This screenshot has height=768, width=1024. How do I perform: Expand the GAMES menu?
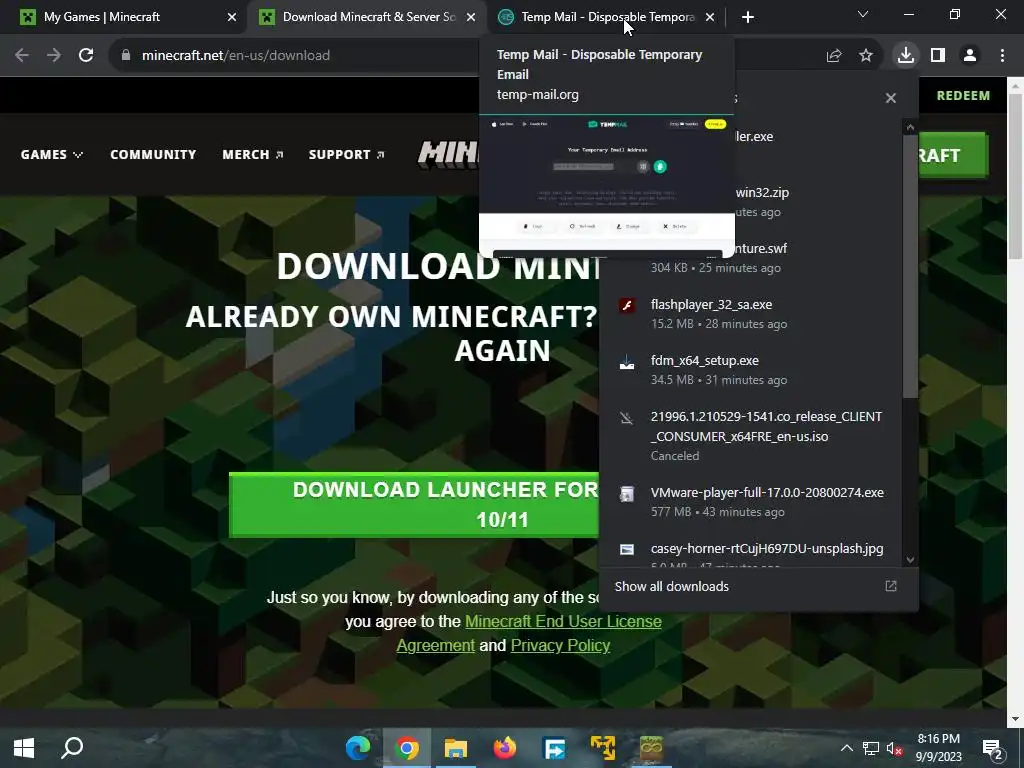coord(52,155)
